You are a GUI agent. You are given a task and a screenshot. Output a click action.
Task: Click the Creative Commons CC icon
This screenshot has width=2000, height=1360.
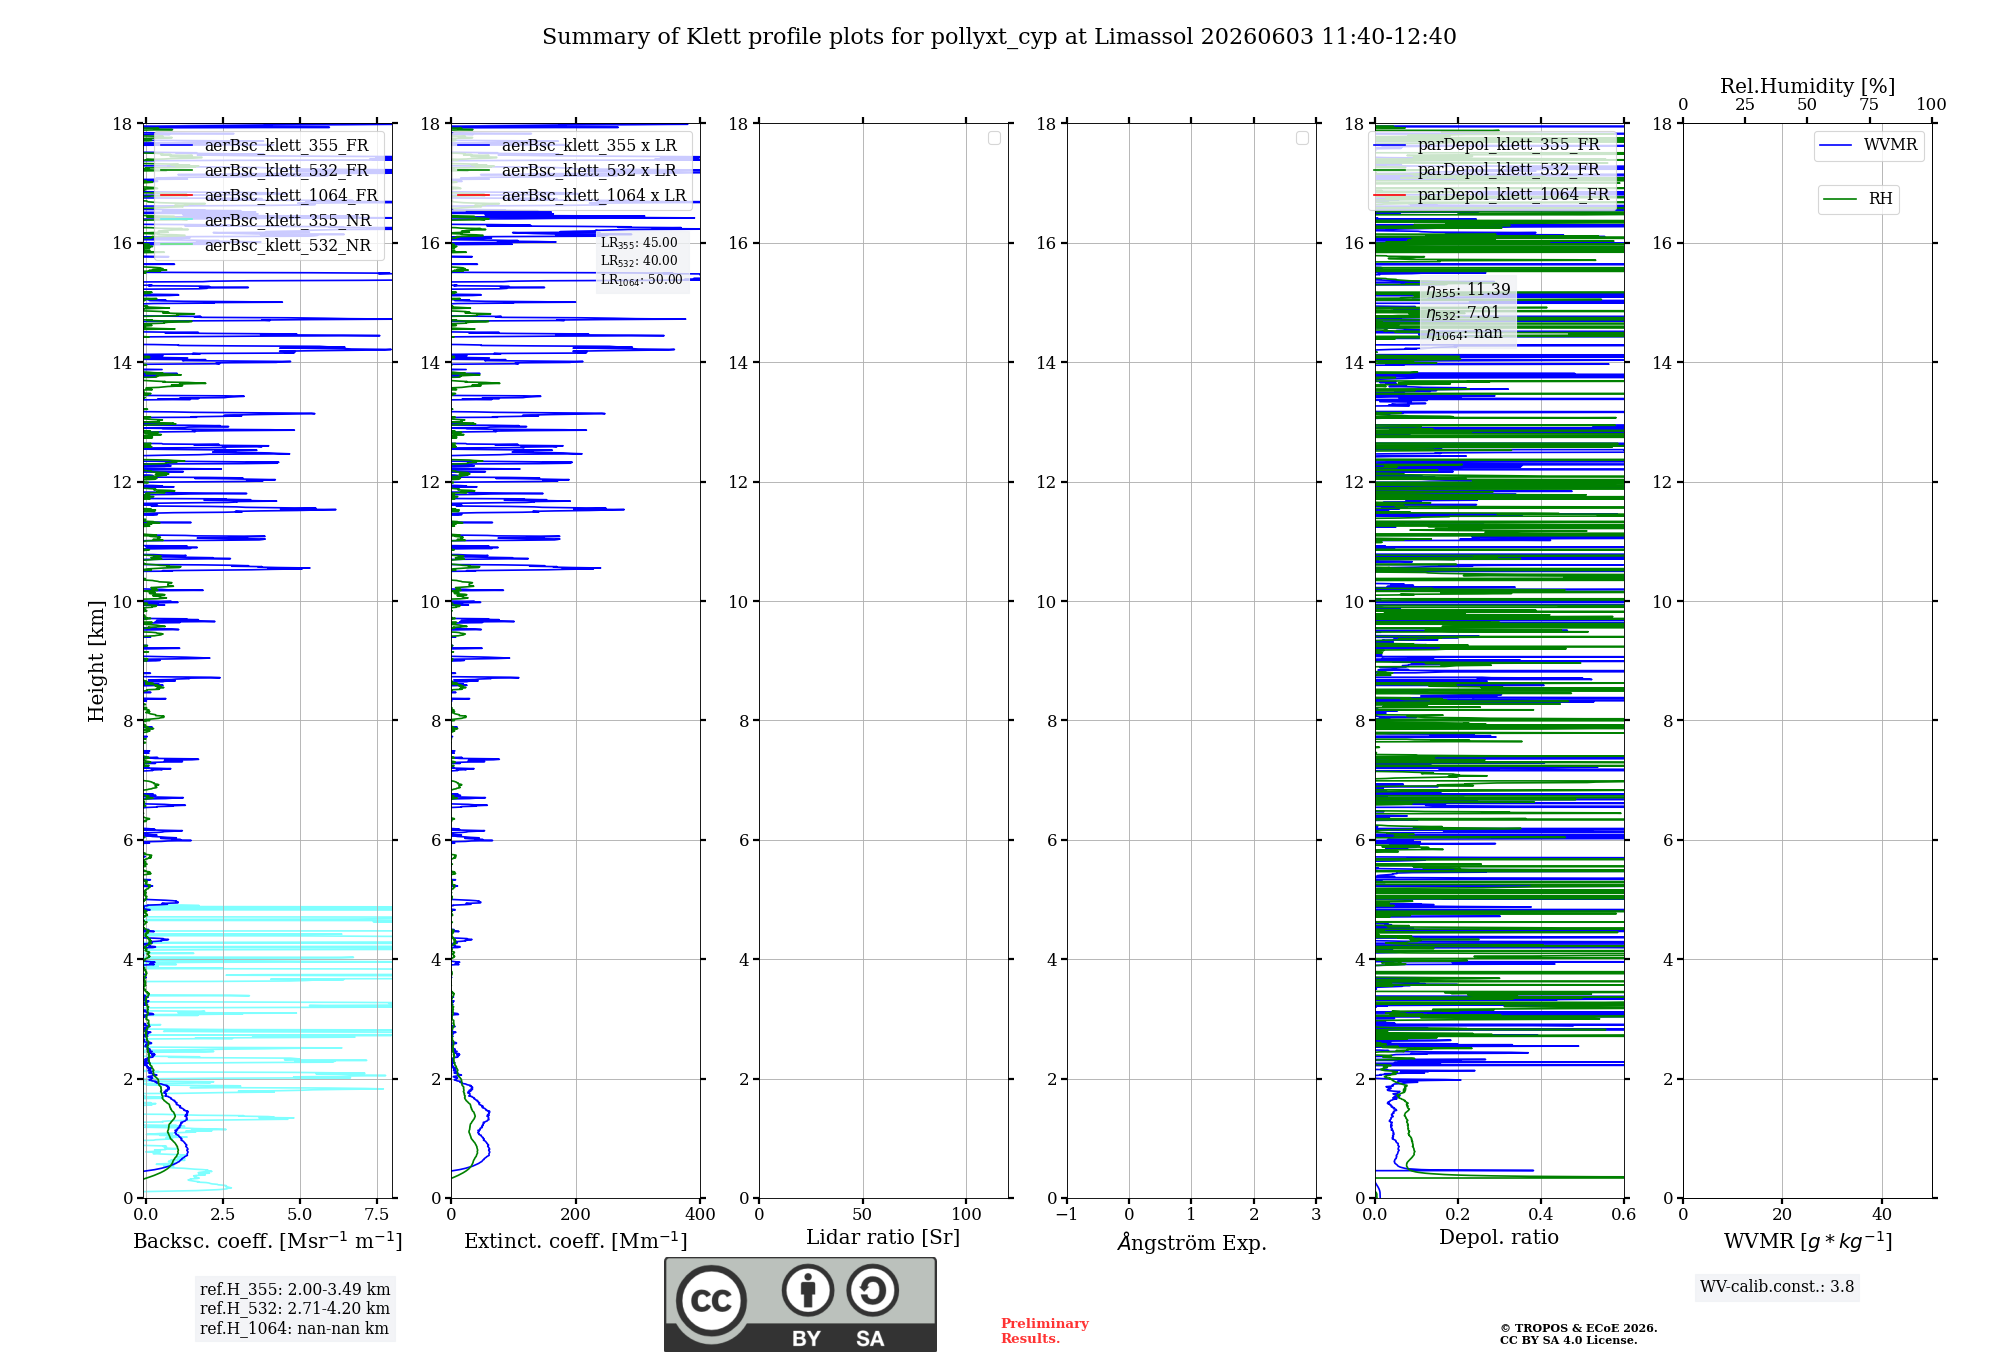[711, 1300]
